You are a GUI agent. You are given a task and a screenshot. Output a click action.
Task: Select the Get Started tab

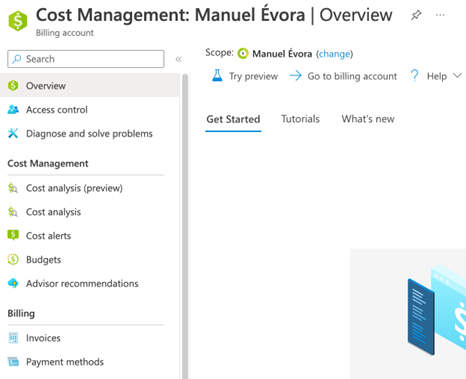233,119
